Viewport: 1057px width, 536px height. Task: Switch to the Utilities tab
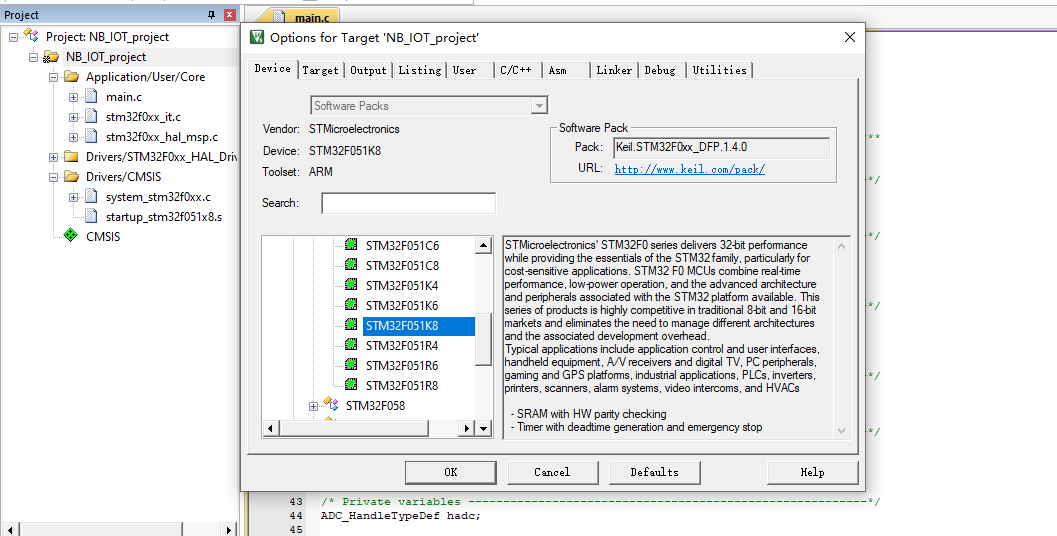(719, 70)
